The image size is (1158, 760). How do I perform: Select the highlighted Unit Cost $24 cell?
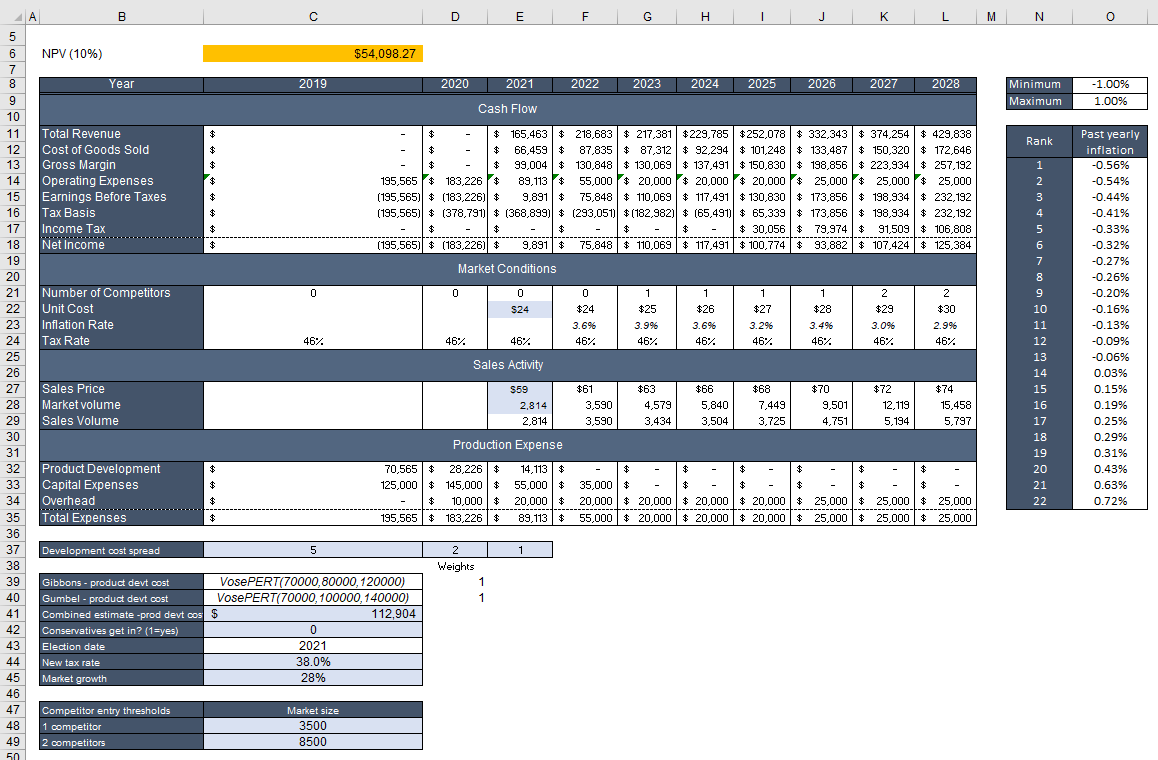pos(519,309)
